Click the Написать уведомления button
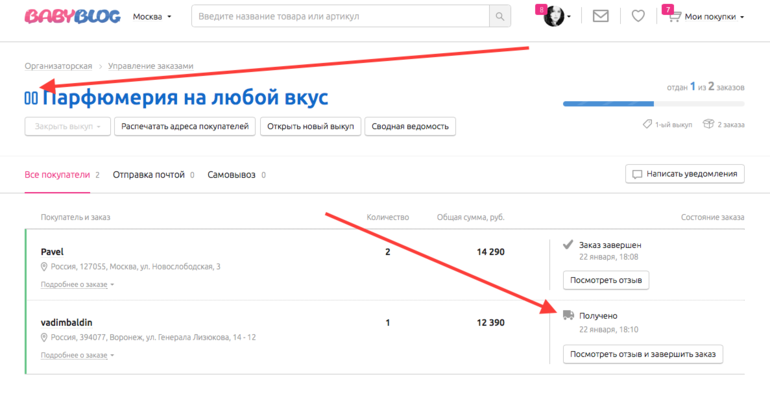 coord(685,174)
